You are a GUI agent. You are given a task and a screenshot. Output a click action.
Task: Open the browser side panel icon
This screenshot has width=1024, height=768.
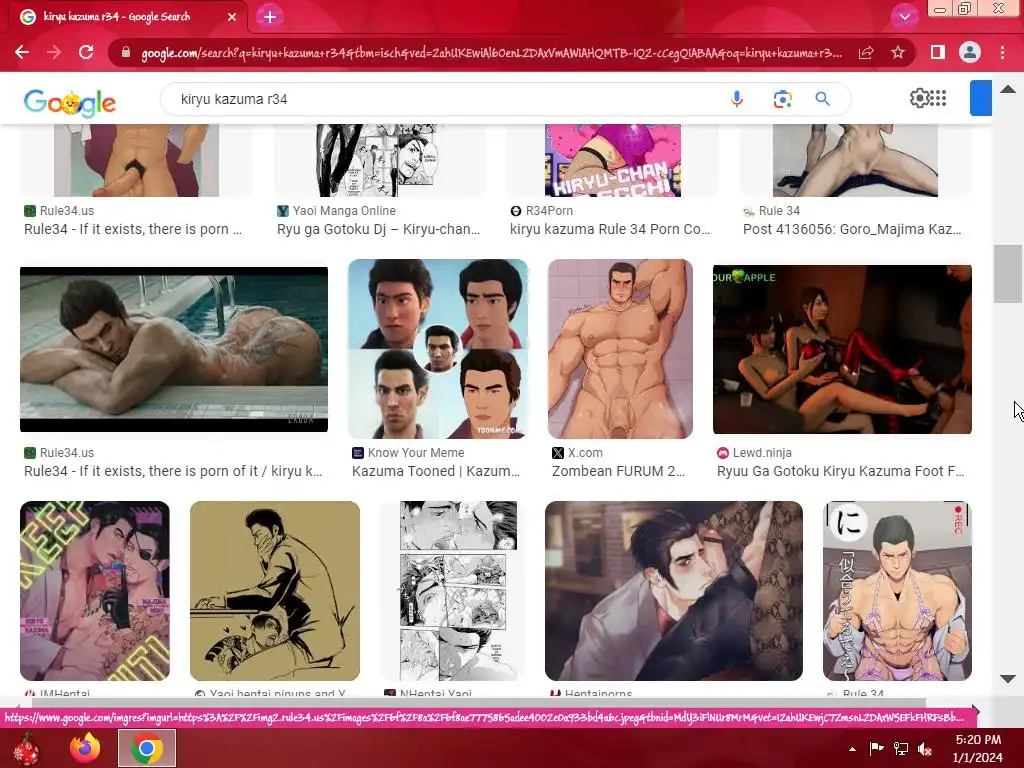[x=937, y=52]
